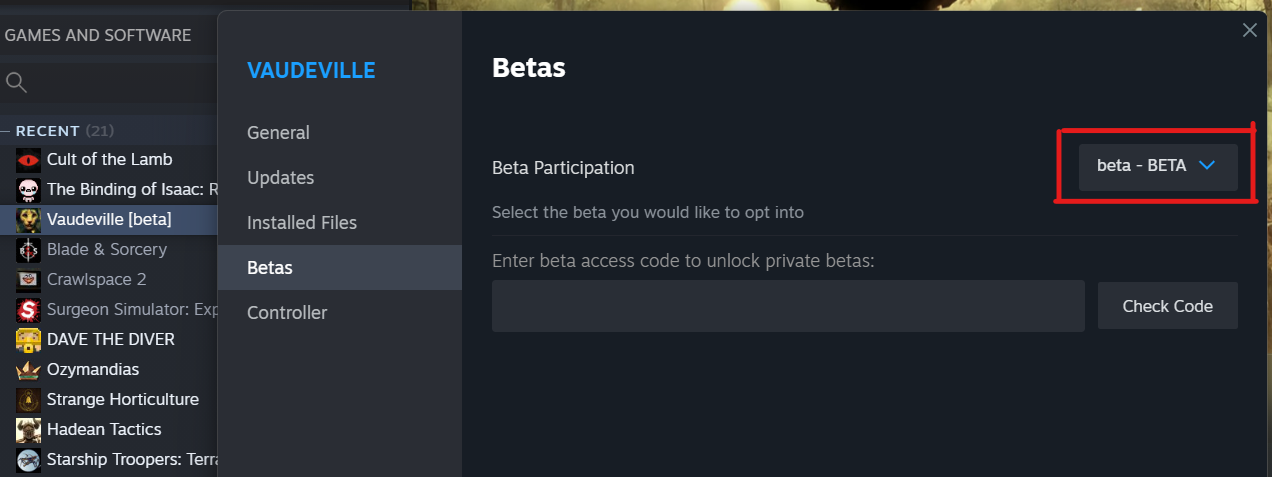Click the library search magnifier icon

(x=16, y=82)
